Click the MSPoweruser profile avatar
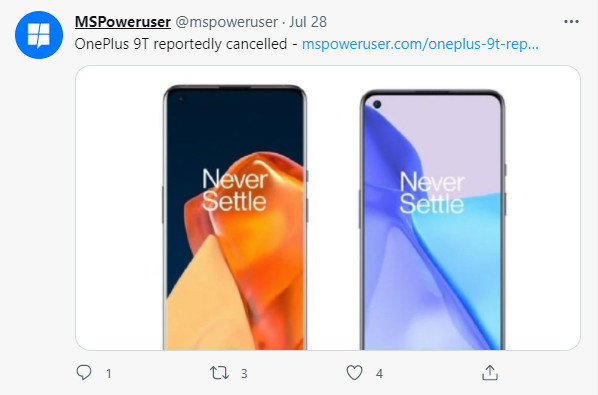598x395 pixels. coord(39,35)
